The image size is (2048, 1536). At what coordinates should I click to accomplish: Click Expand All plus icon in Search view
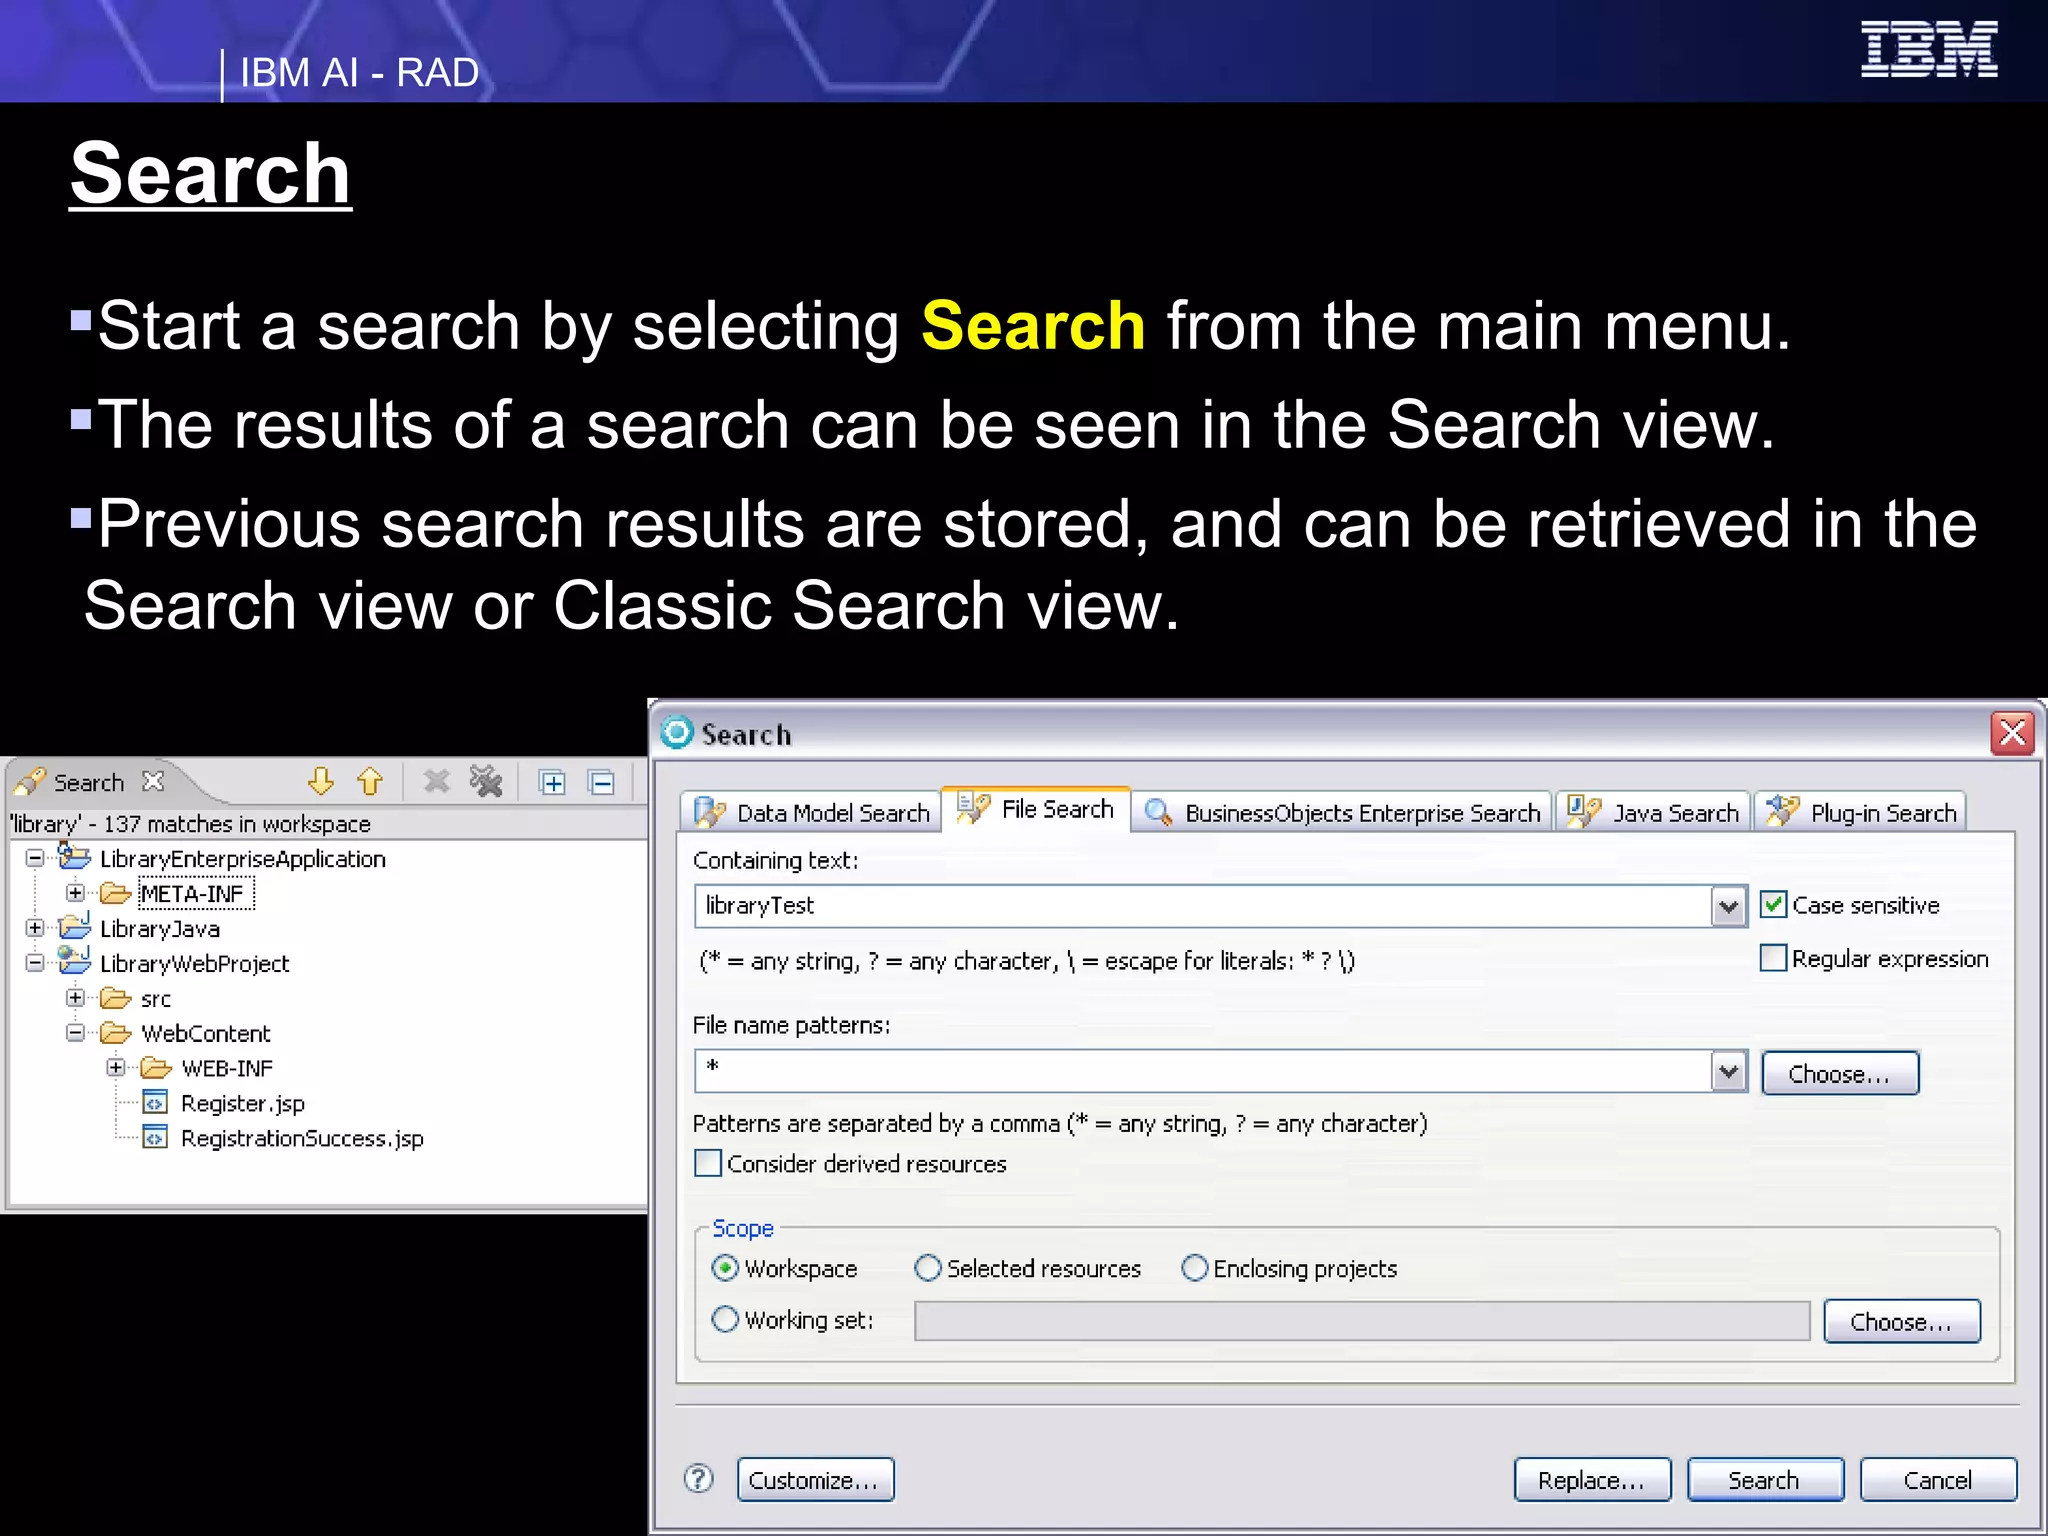[x=553, y=782]
